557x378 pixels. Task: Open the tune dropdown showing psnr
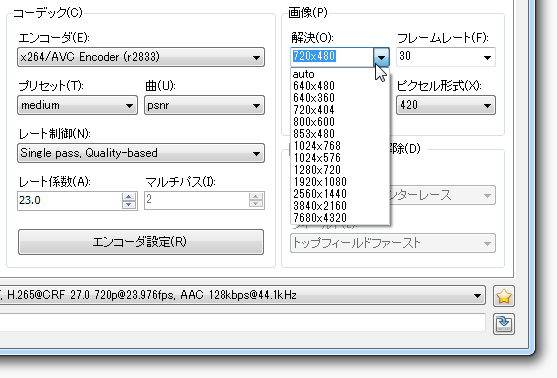(204, 105)
